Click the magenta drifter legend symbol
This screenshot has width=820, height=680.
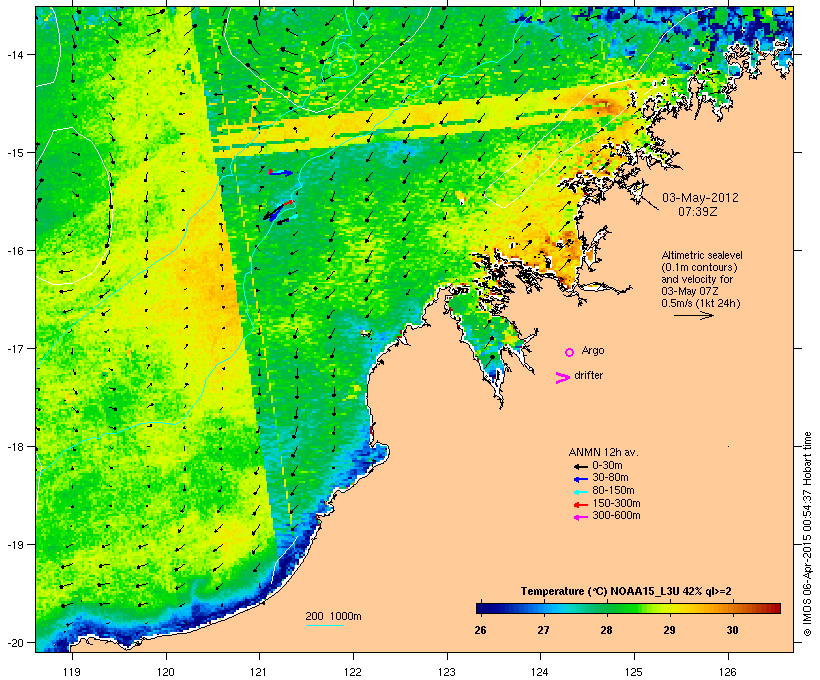point(562,378)
